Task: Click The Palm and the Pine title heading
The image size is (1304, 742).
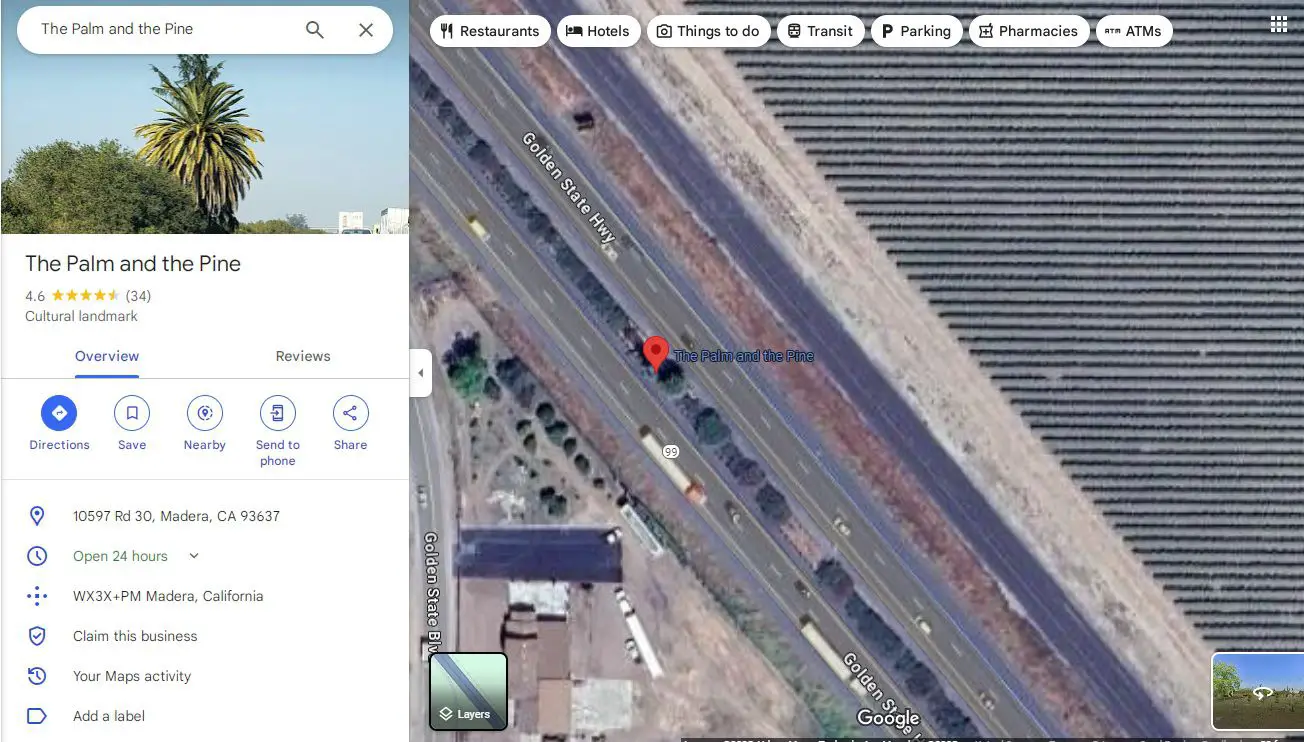Action: tap(133, 264)
